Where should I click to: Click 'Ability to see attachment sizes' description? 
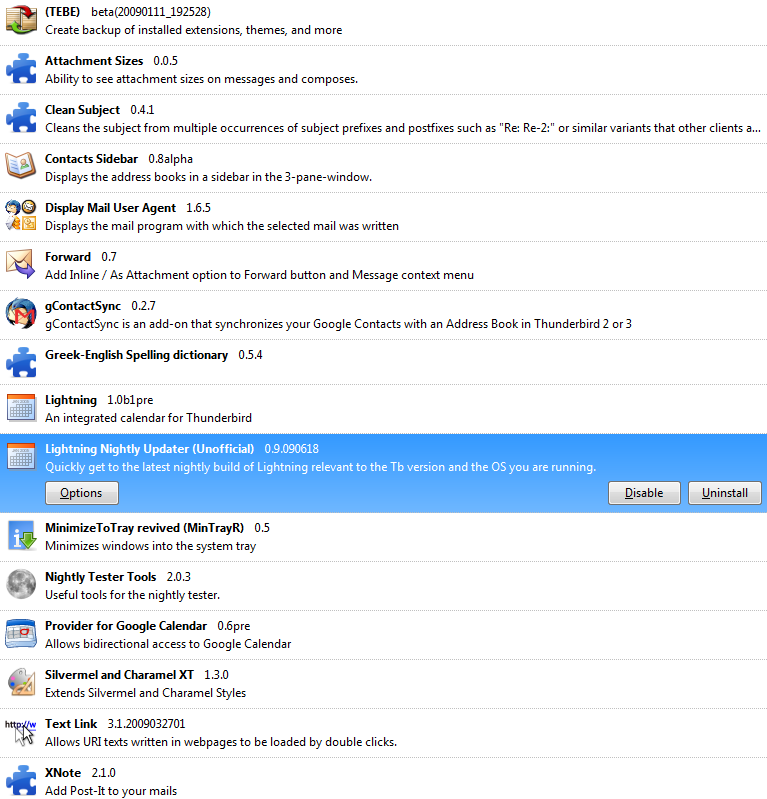(201, 79)
